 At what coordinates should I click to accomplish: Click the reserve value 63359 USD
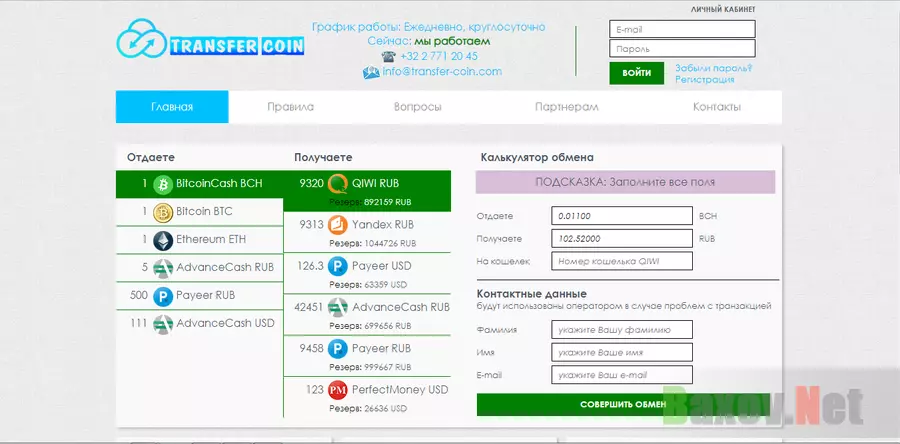(x=386, y=285)
